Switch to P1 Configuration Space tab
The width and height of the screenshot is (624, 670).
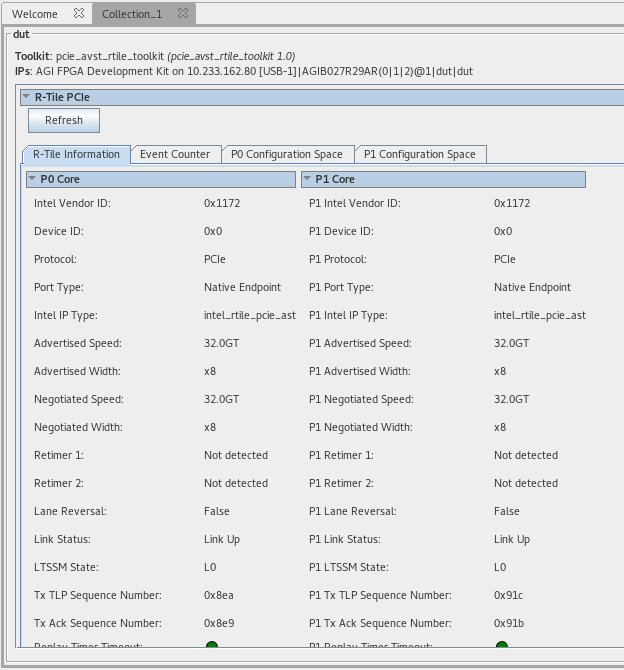420,154
